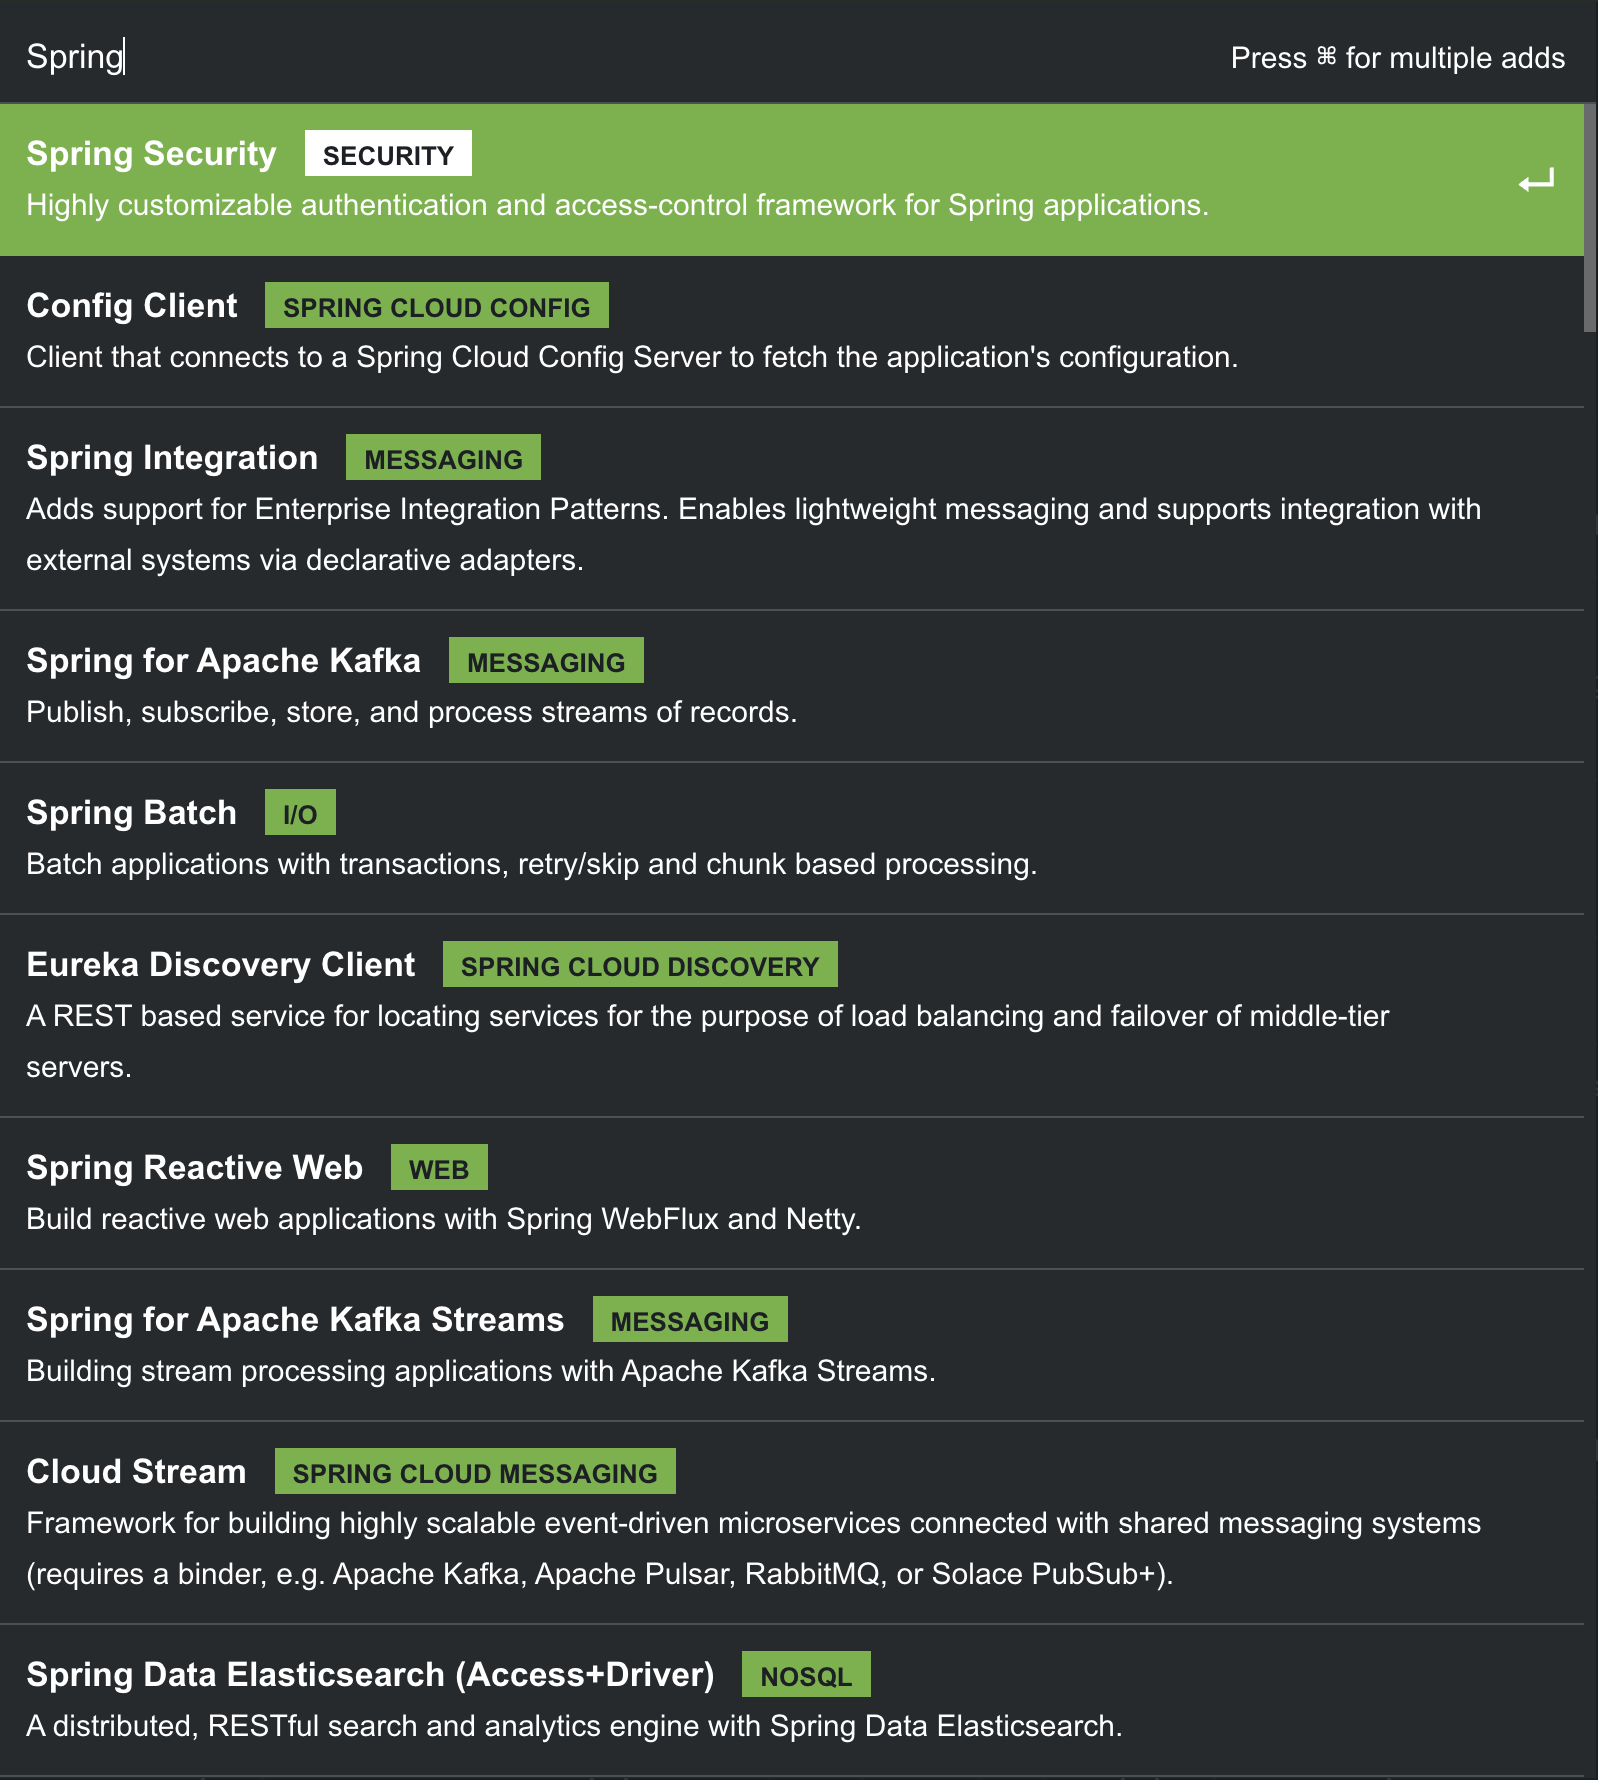This screenshot has width=1598, height=1780.
Task: Click the SPRING CLOUD DISCOVERY tag
Action: tap(640, 965)
